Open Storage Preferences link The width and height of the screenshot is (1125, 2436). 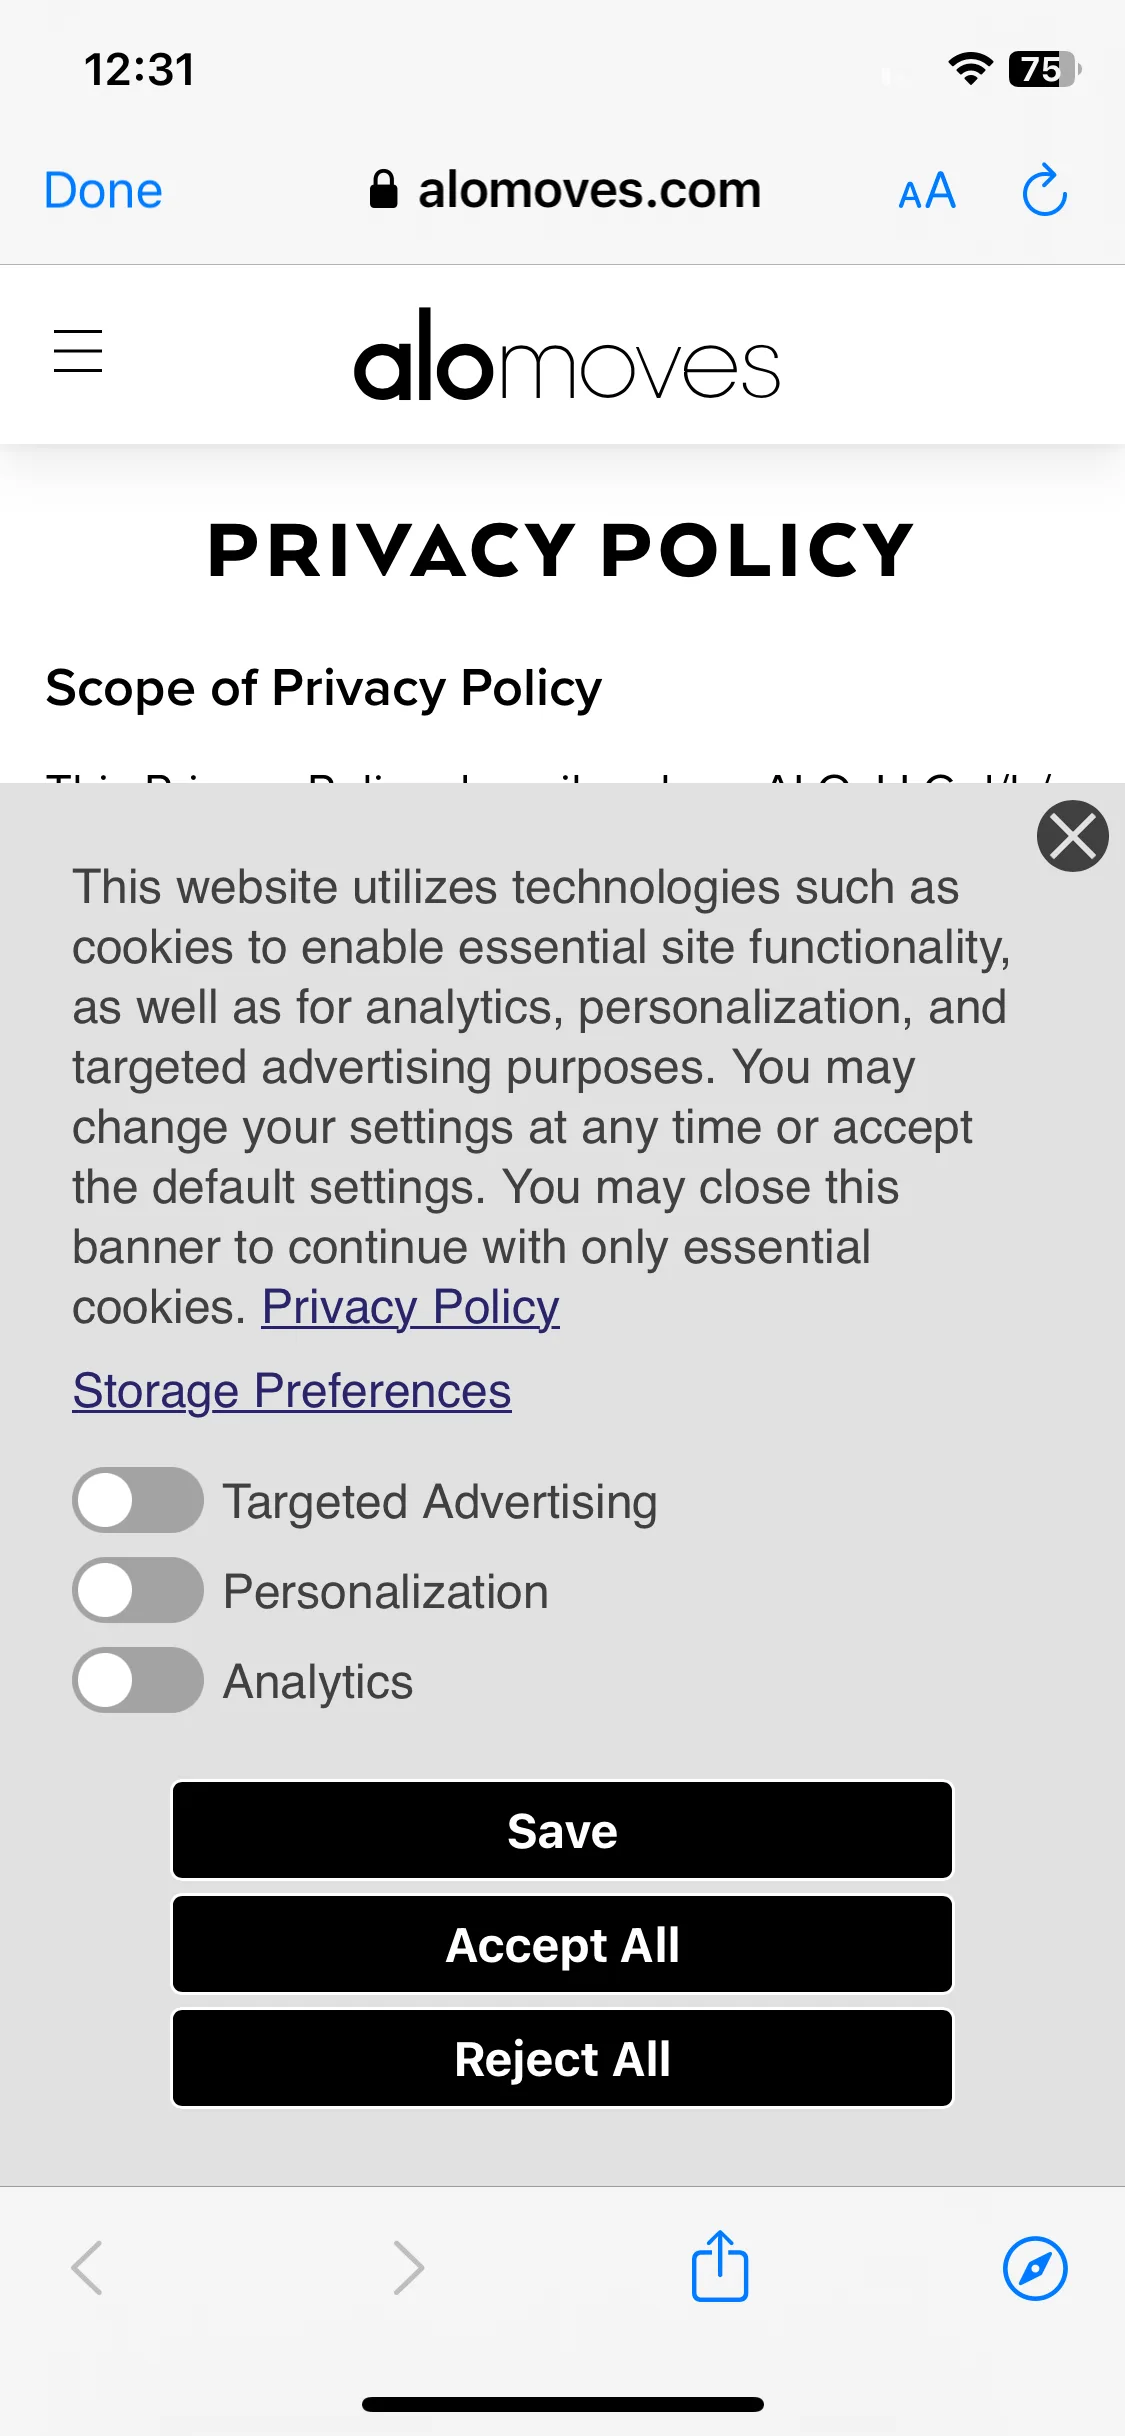click(x=292, y=1391)
